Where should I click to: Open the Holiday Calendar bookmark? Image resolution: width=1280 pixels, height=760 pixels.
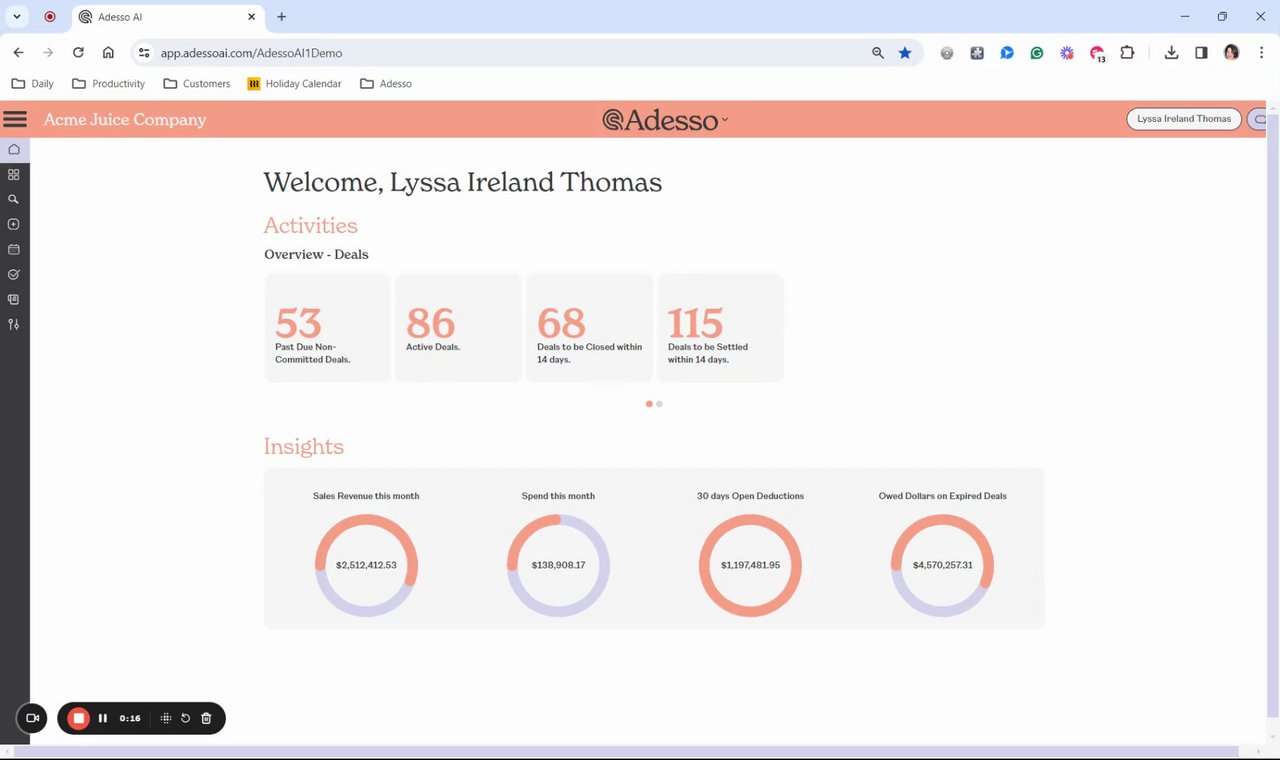[x=295, y=84]
